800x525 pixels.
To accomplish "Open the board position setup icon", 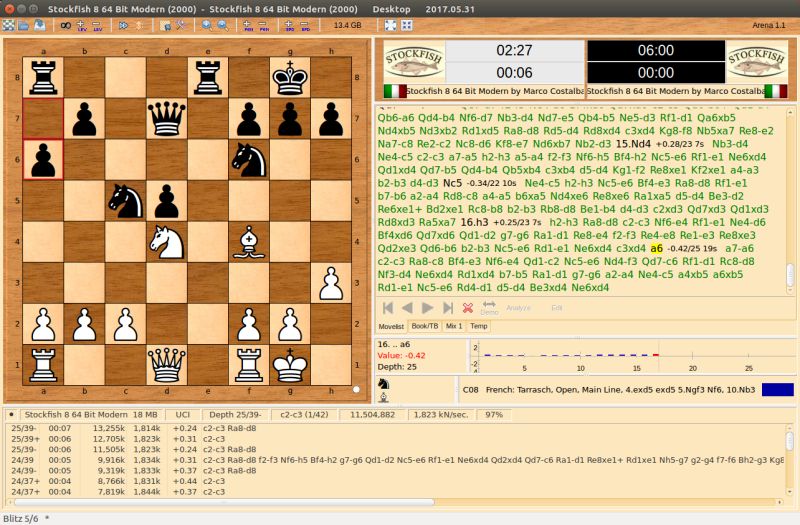I will tap(165, 25).
